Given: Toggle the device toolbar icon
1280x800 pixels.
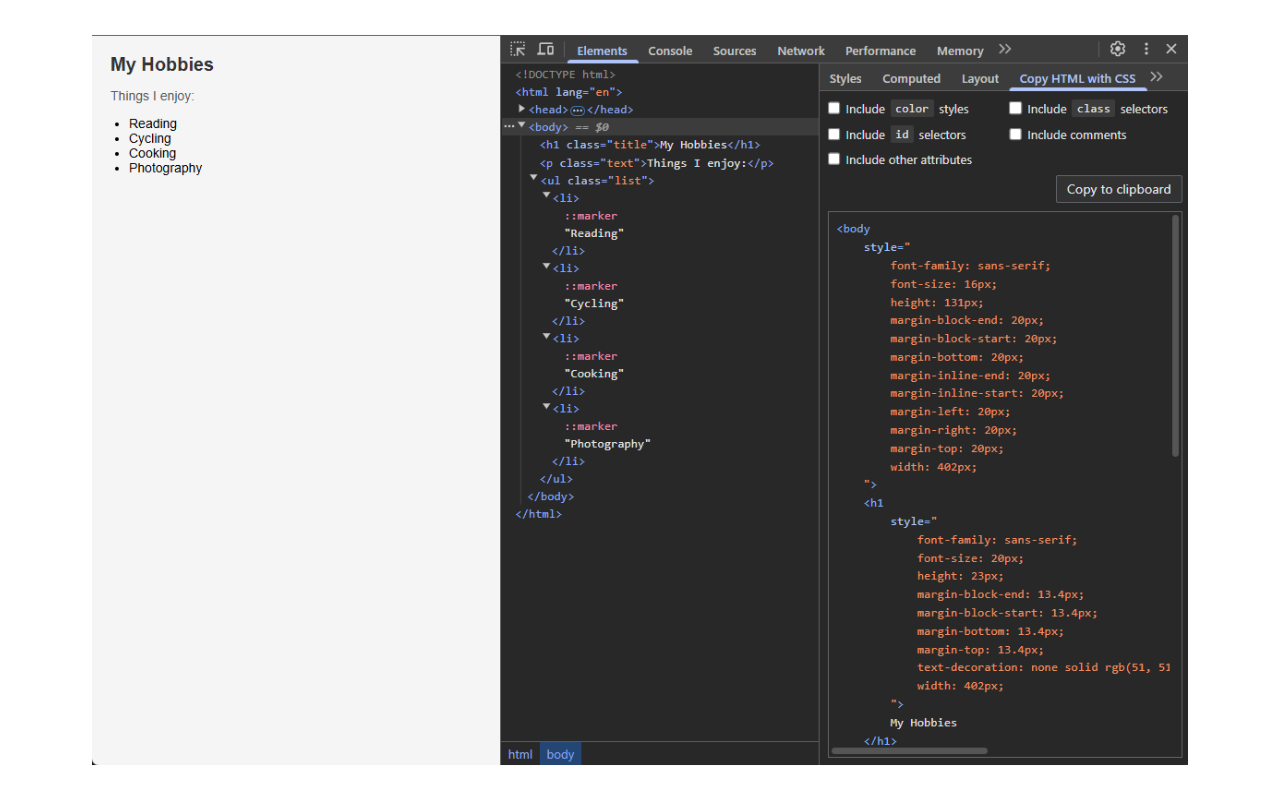Looking at the screenshot, I should point(545,49).
